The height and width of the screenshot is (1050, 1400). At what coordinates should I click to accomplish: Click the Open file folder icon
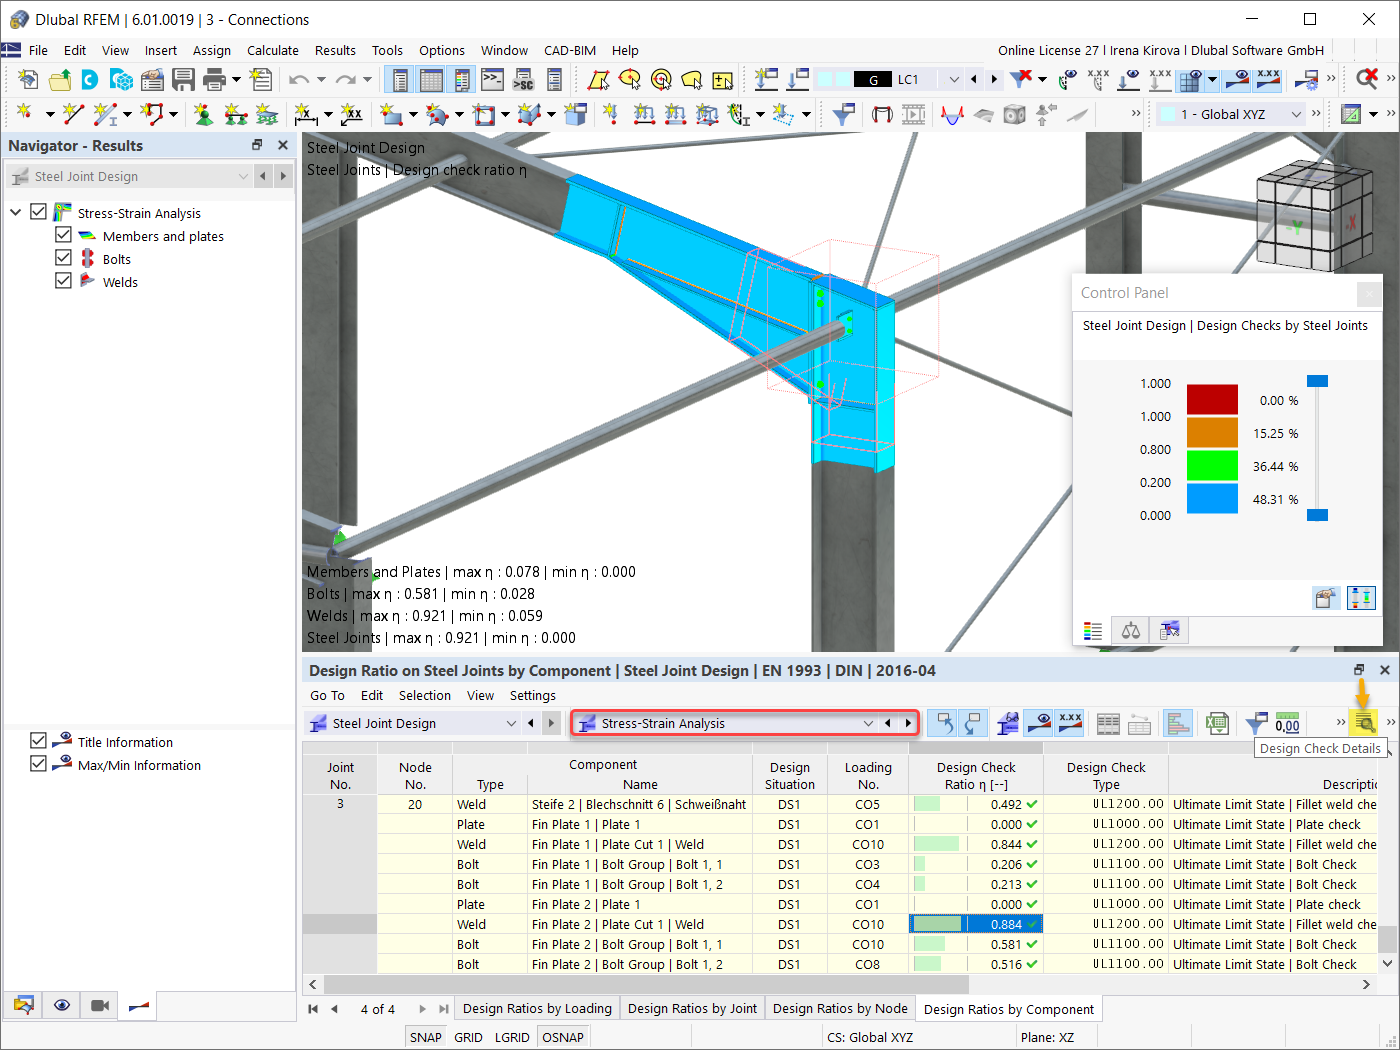(x=60, y=79)
